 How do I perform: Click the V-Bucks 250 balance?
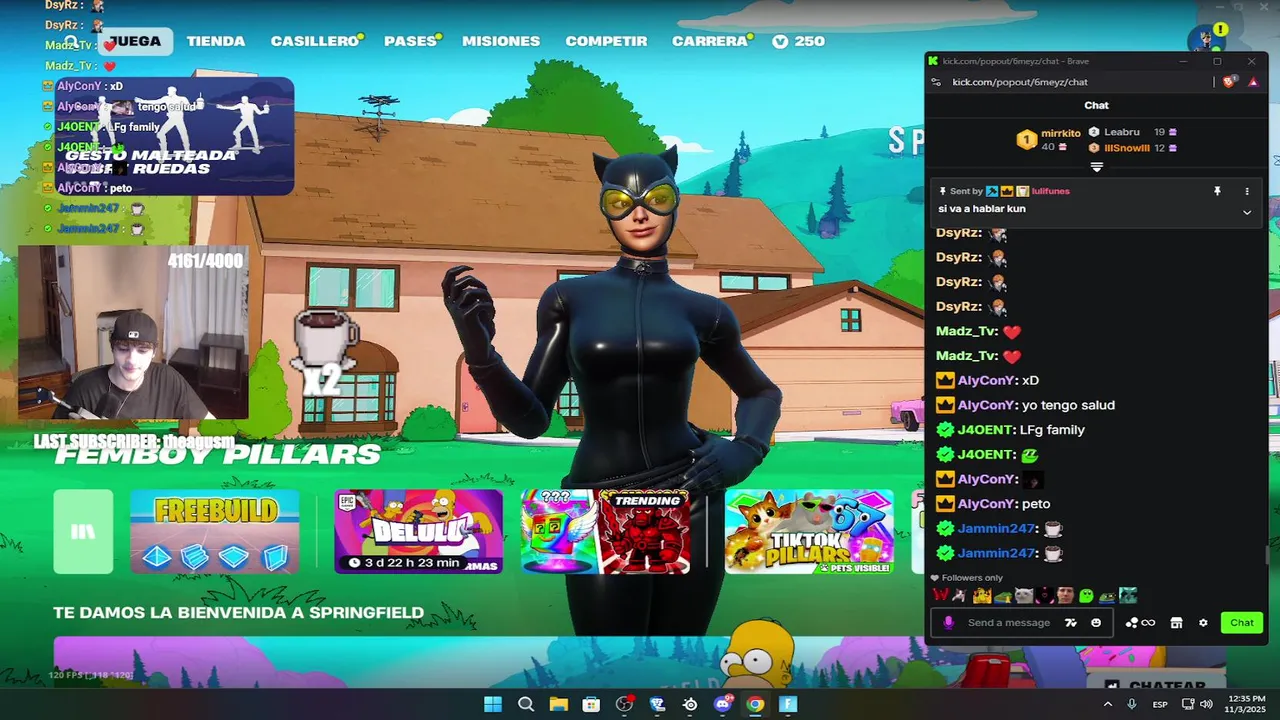tap(798, 41)
